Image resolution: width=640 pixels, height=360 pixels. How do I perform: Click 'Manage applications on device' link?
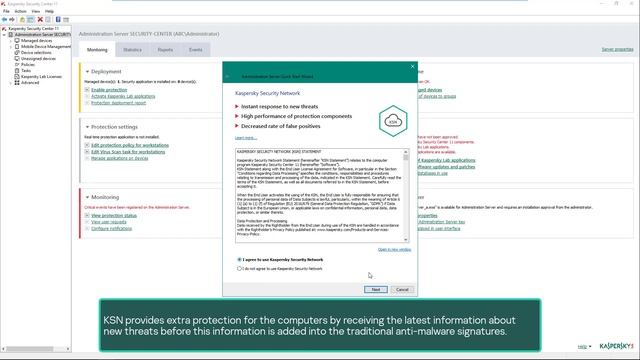120,158
